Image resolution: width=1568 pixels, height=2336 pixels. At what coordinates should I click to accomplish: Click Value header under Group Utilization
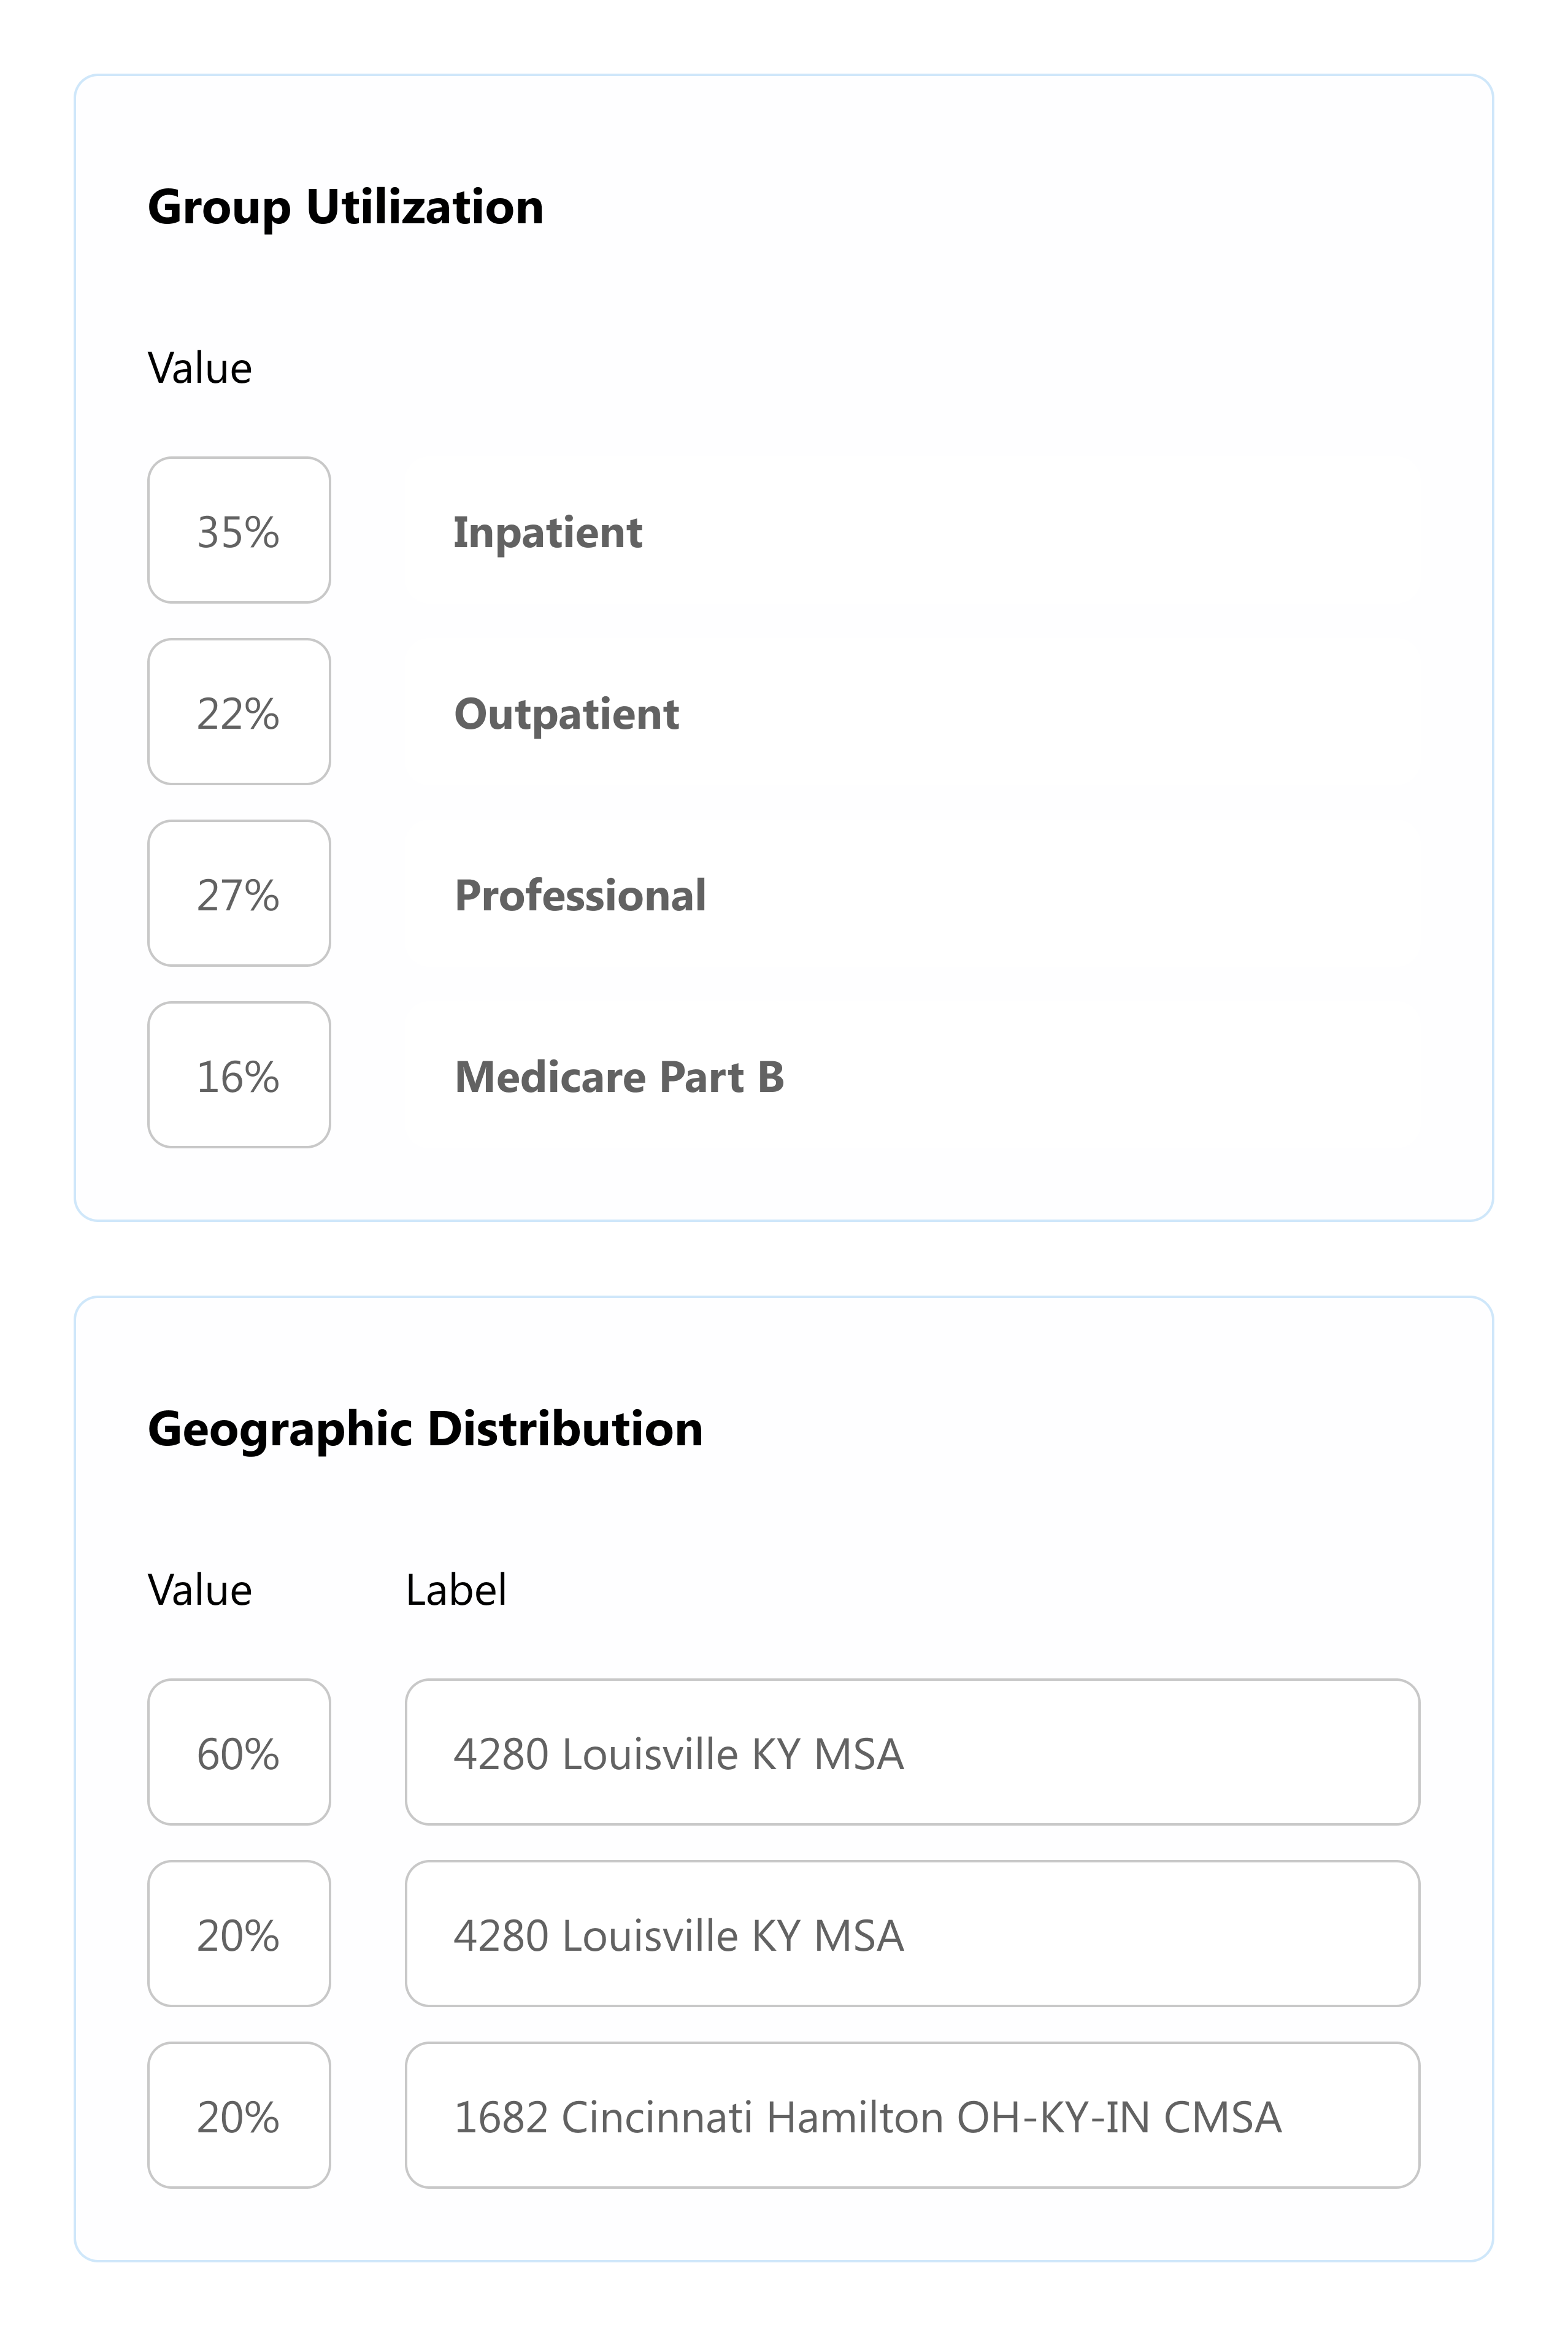[200, 368]
